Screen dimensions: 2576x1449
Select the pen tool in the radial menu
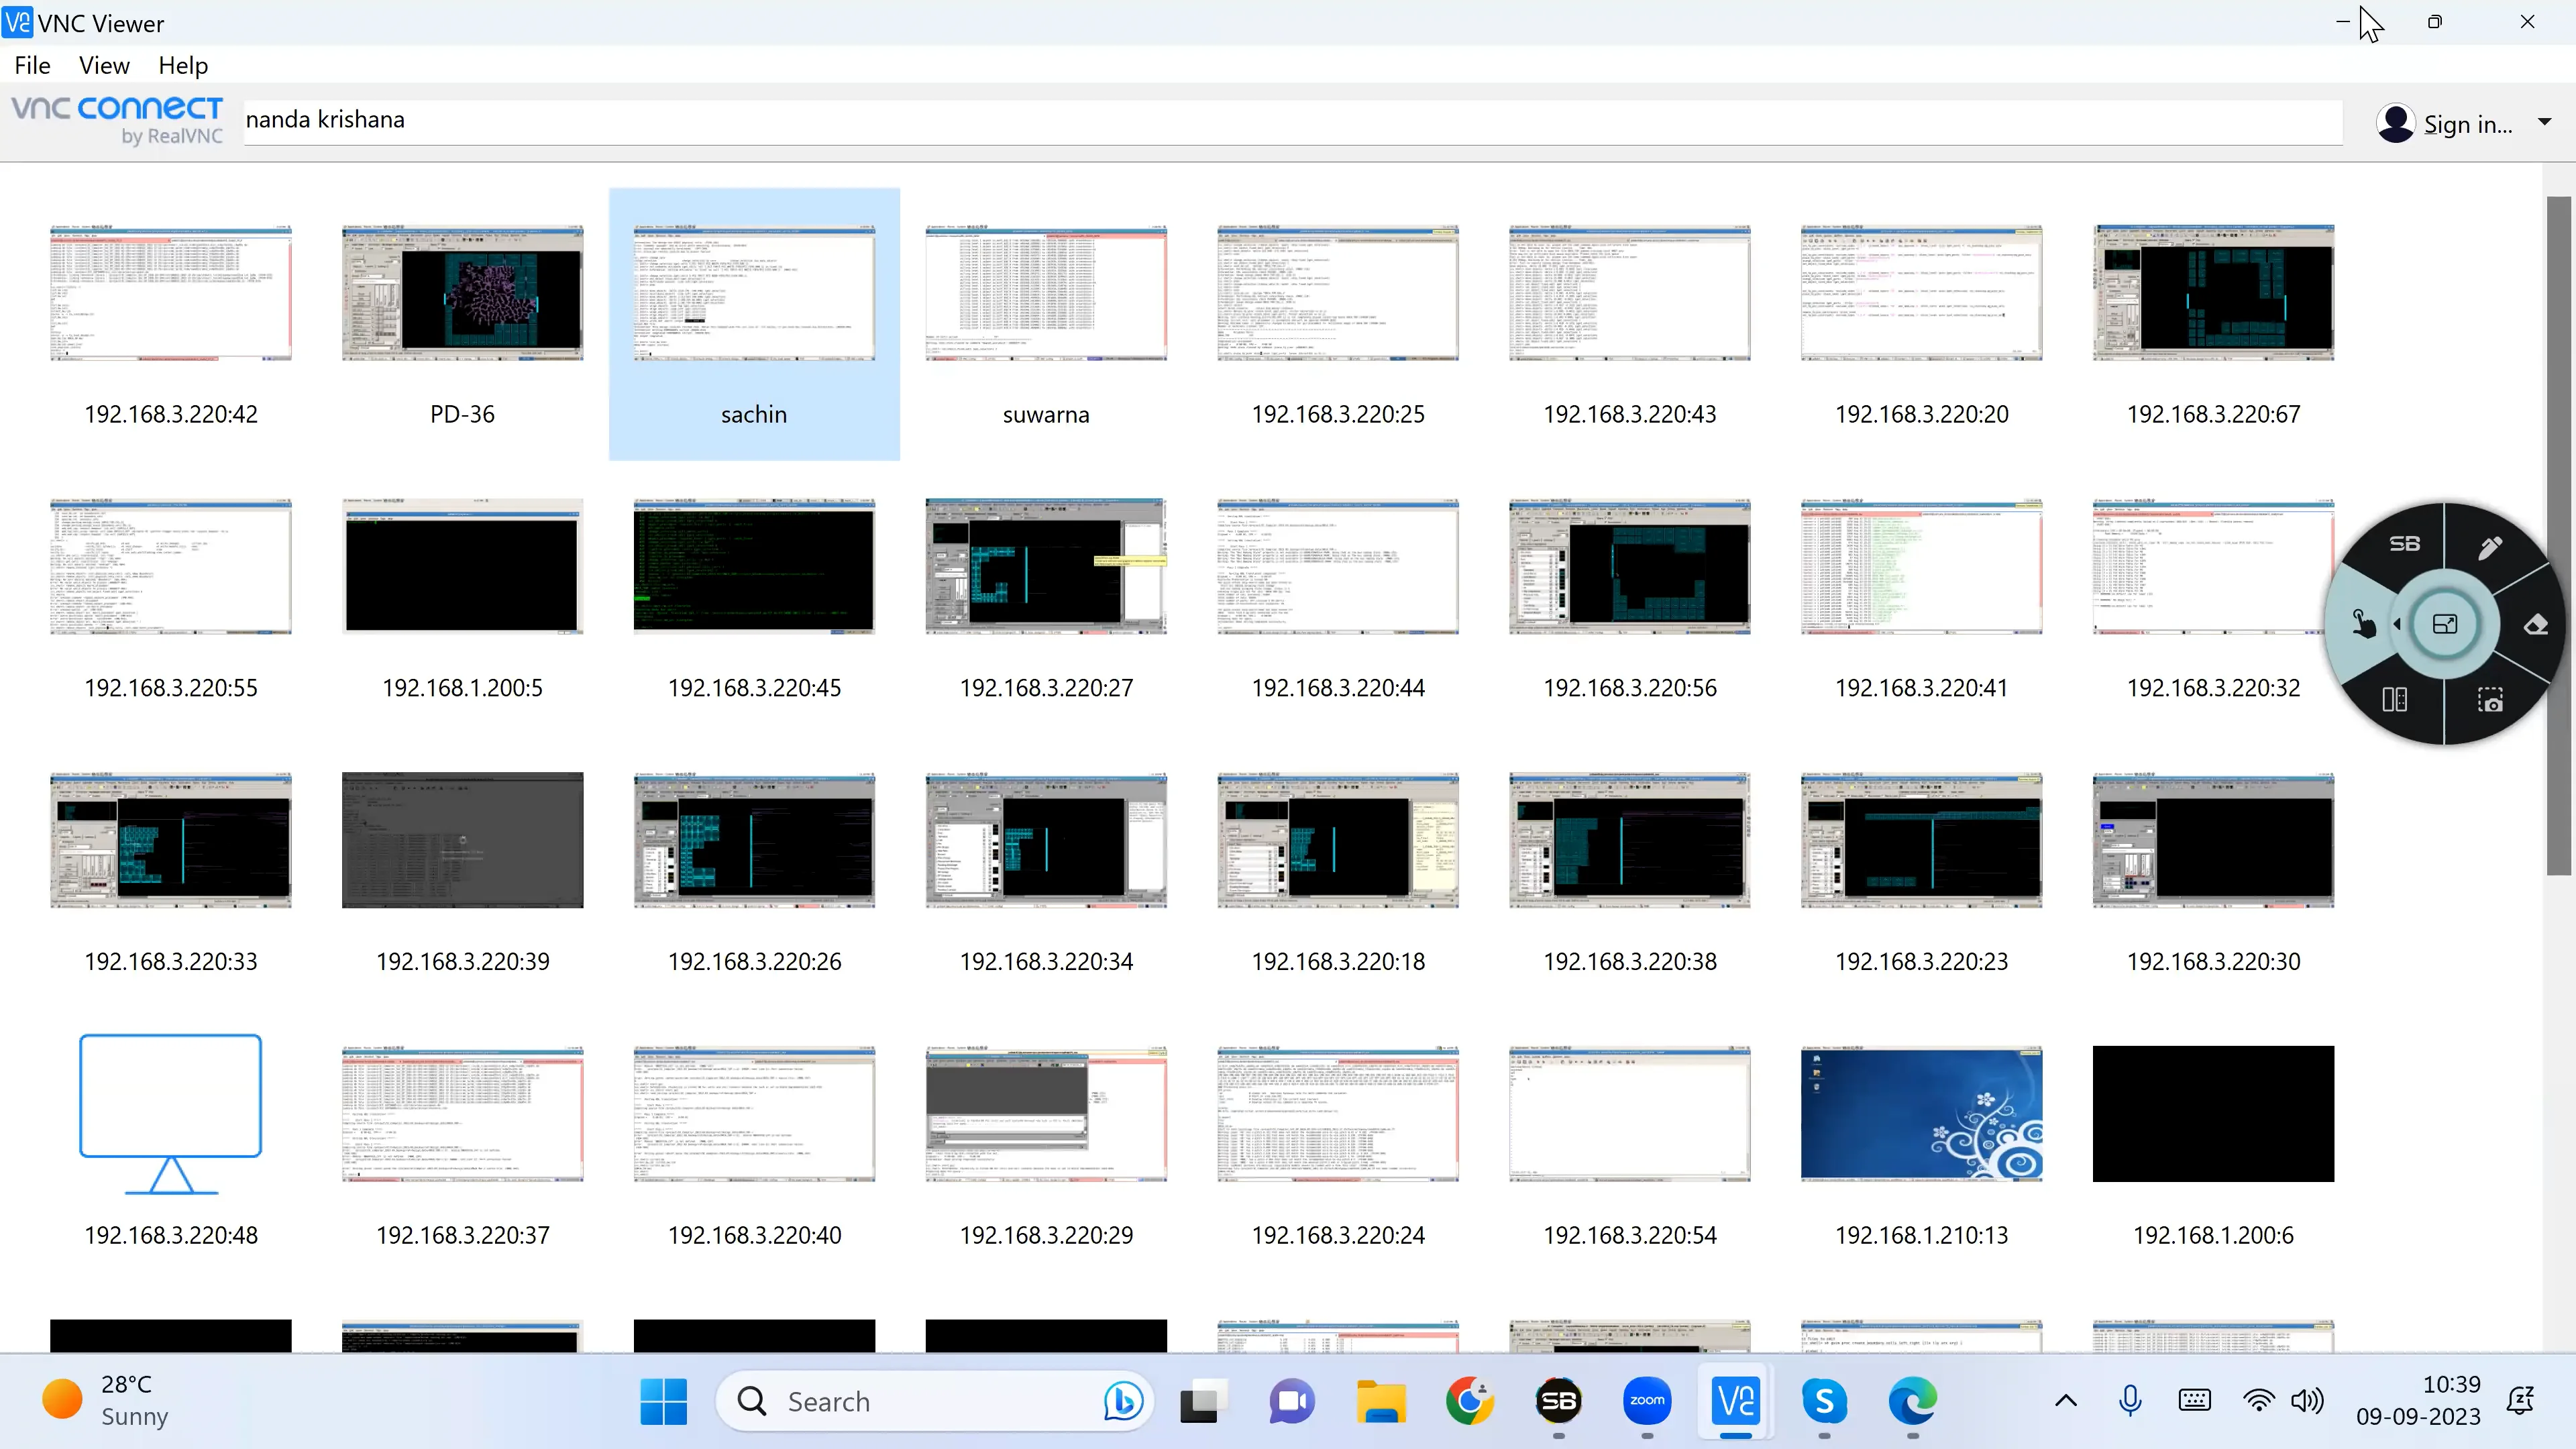point(2491,548)
